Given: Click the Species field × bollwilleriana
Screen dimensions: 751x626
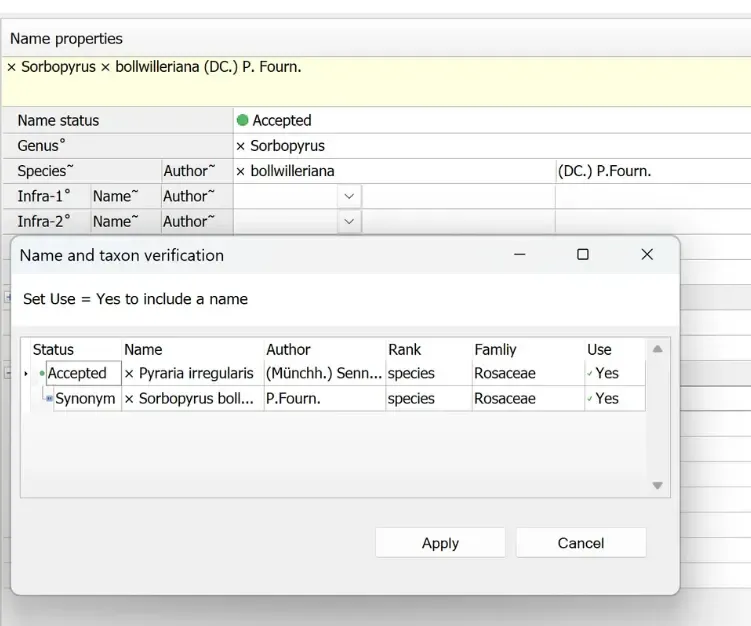Looking at the screenshot, I should [x=394, y=171].
